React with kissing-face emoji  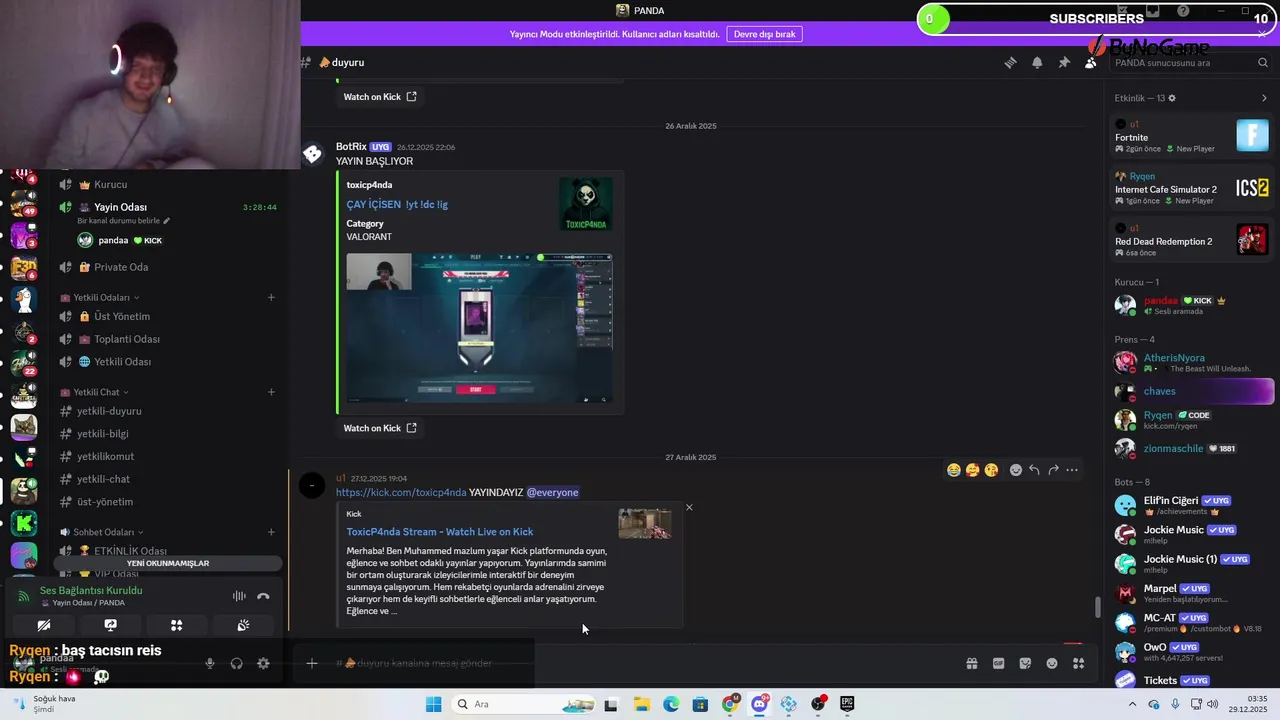(x=991, y=470)
